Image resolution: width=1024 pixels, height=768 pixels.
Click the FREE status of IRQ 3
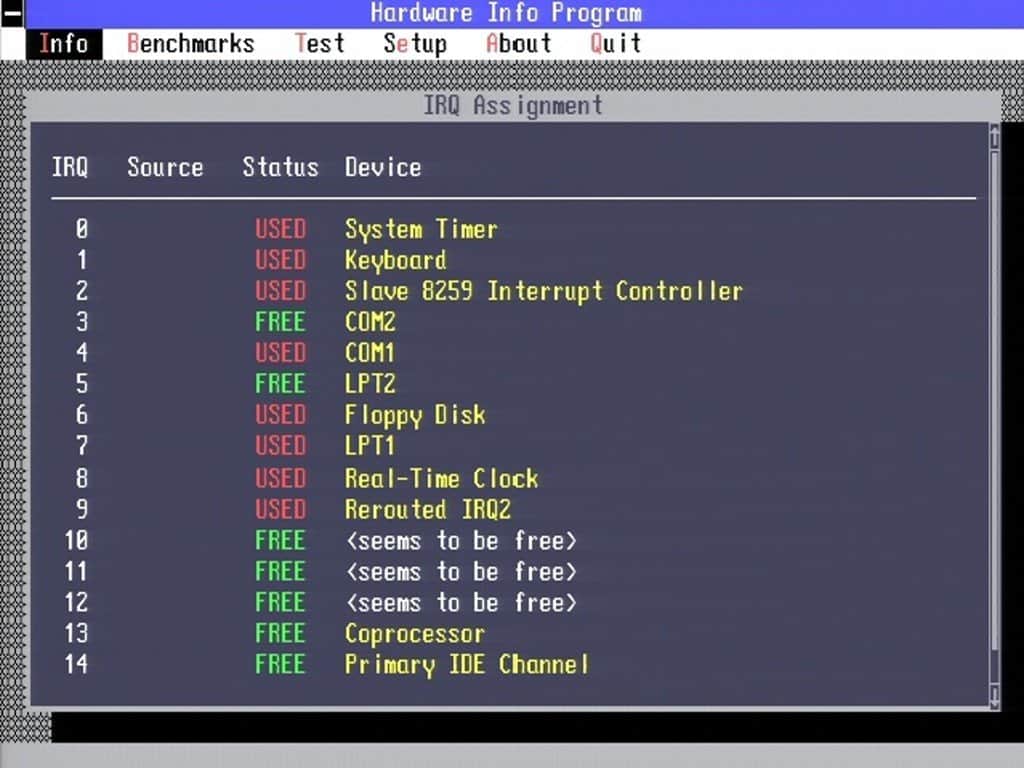[280, 322]
